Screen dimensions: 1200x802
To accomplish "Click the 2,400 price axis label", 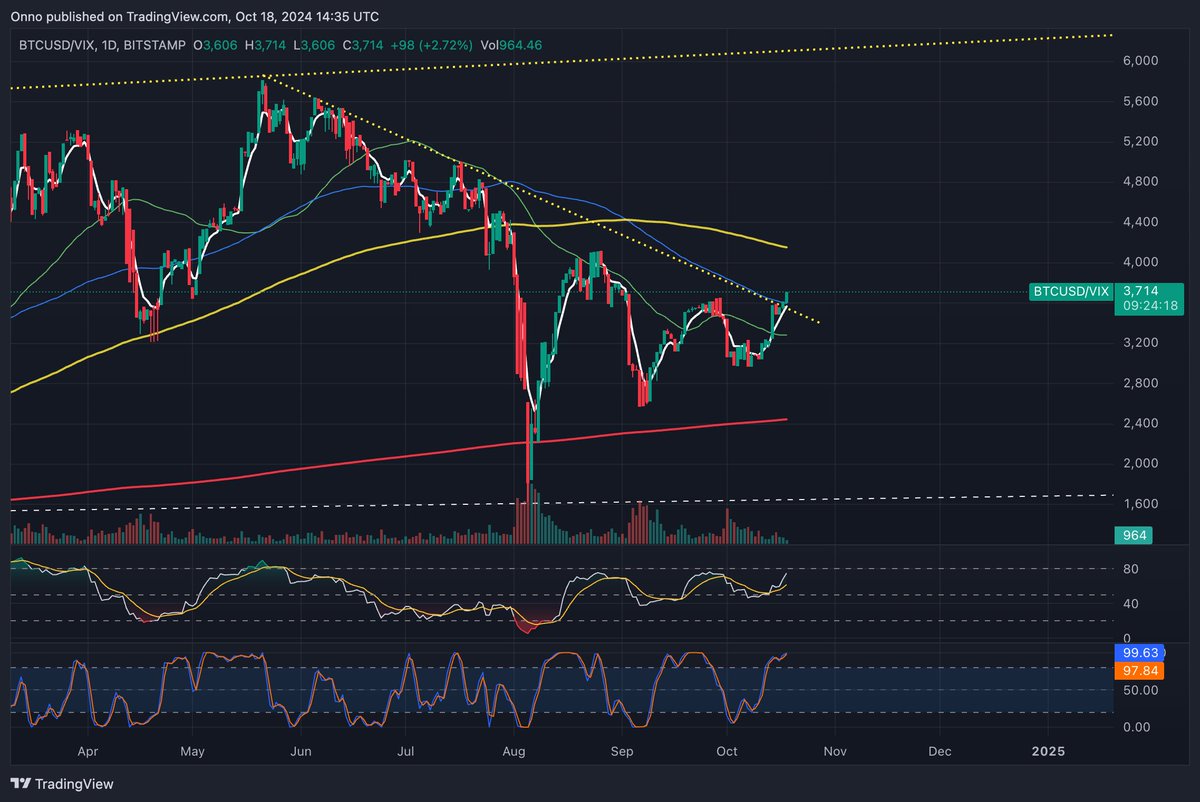I will tap(1141, 423).
